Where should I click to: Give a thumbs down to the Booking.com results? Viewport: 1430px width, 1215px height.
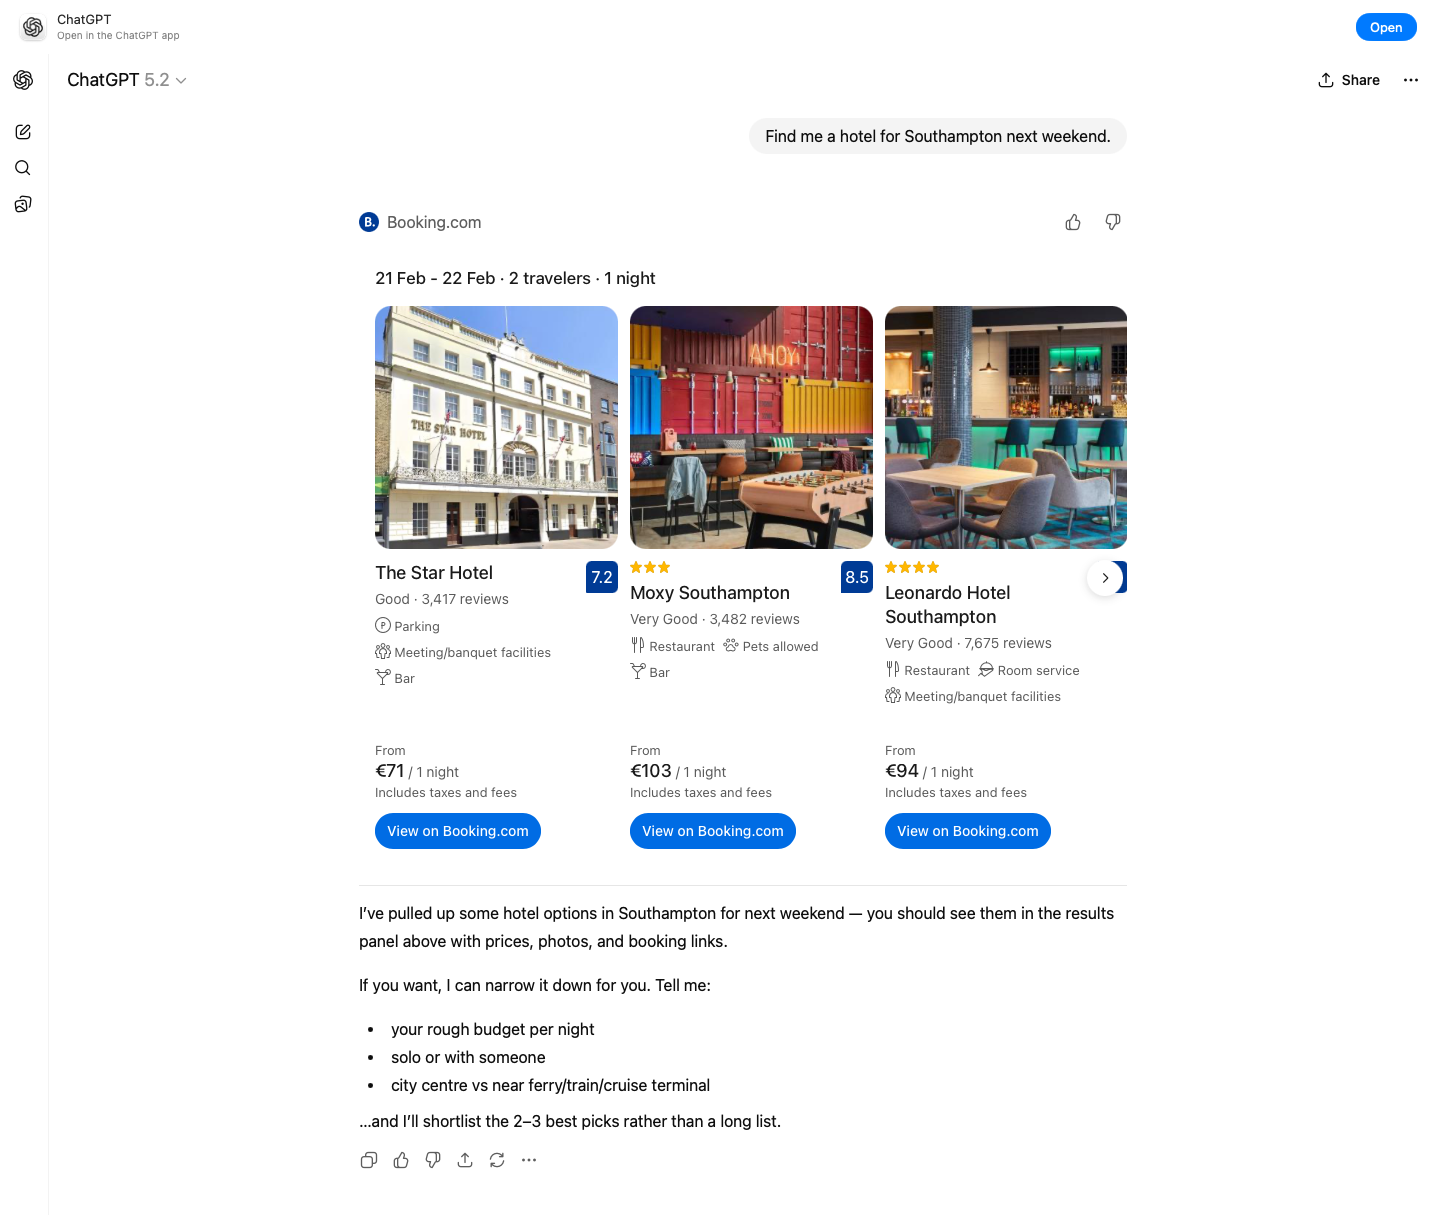coord(1112,222)
